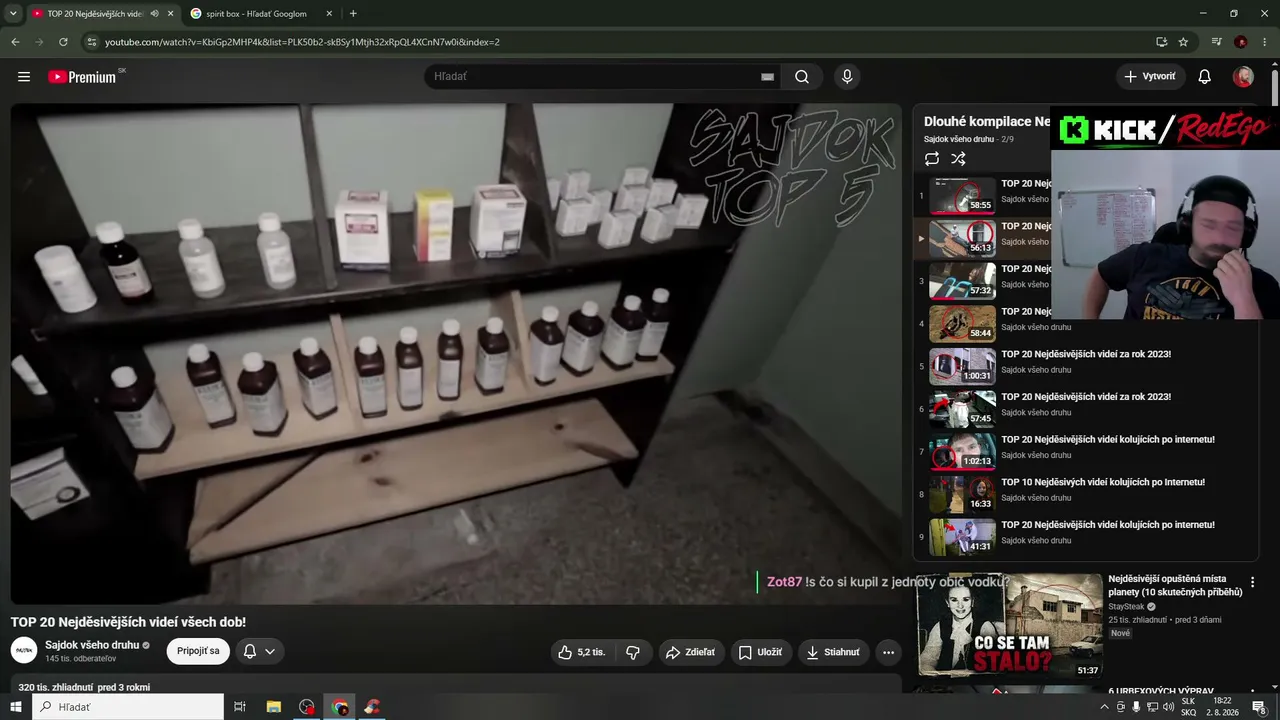
Task: Reload the current page
Action: coord(63,42)
